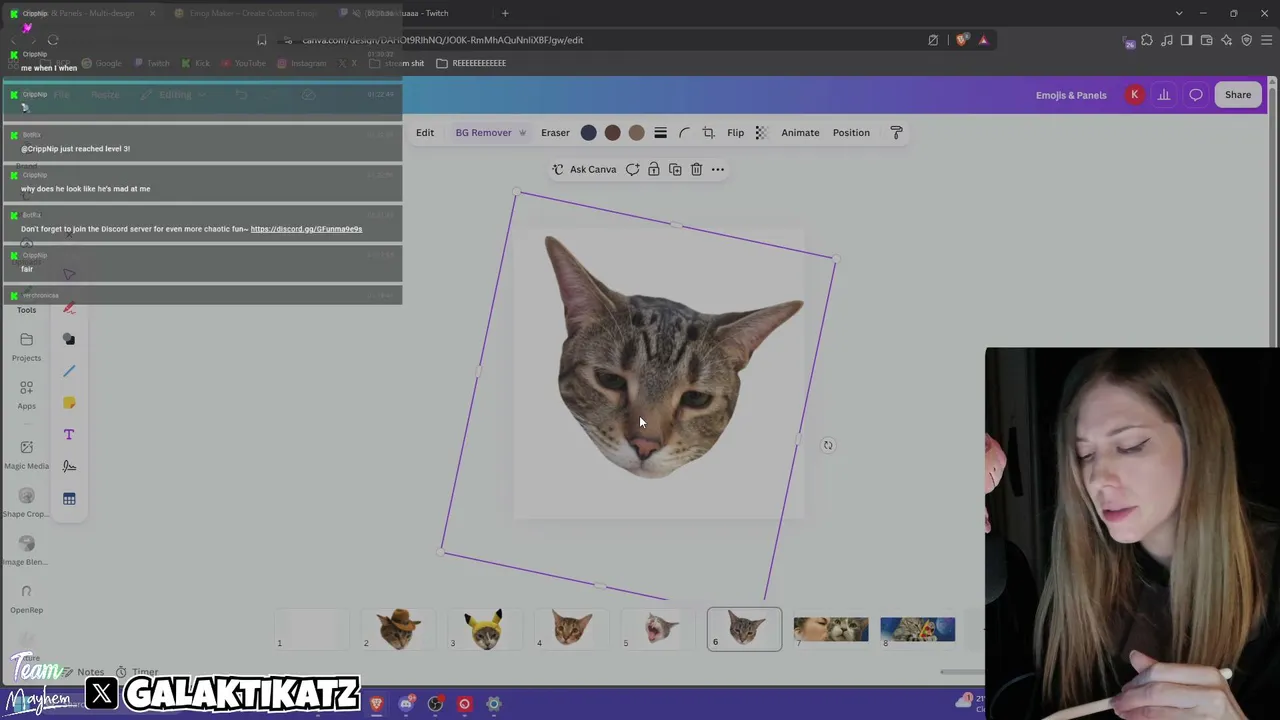This screenshot has width=1280, height=720.
Task: Click the browser address bar
Action: 600,40
